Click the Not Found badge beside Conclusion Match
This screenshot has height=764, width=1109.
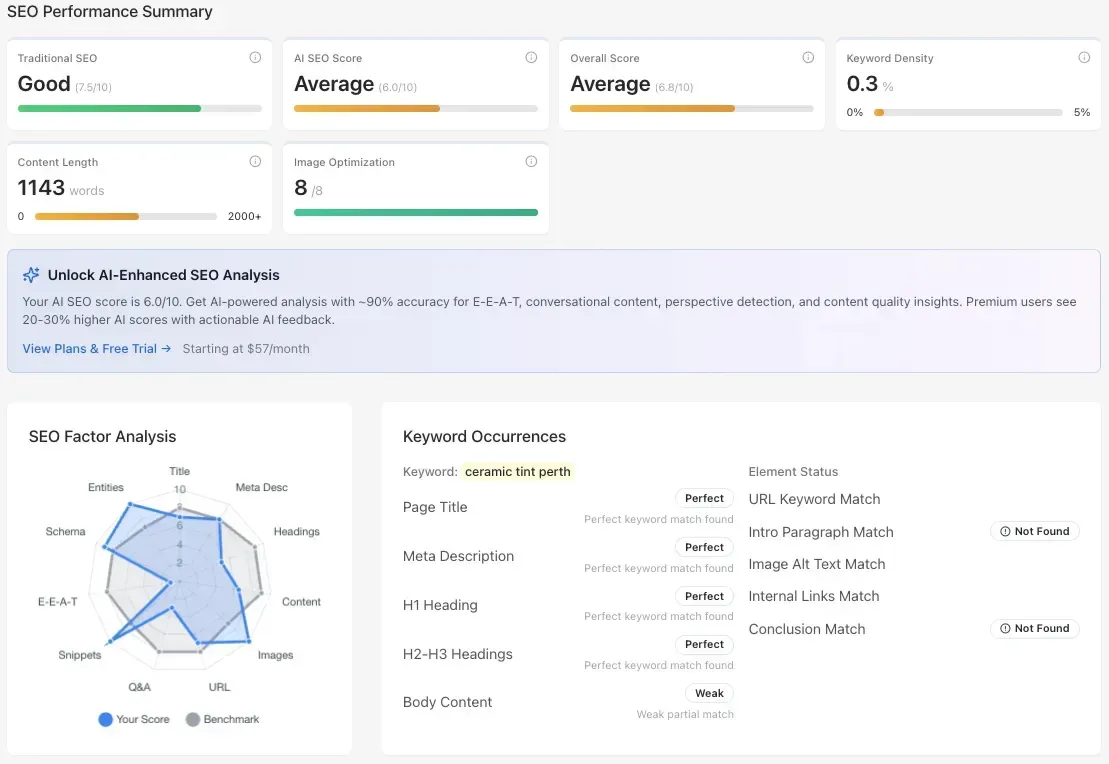tap(1035, 628)
